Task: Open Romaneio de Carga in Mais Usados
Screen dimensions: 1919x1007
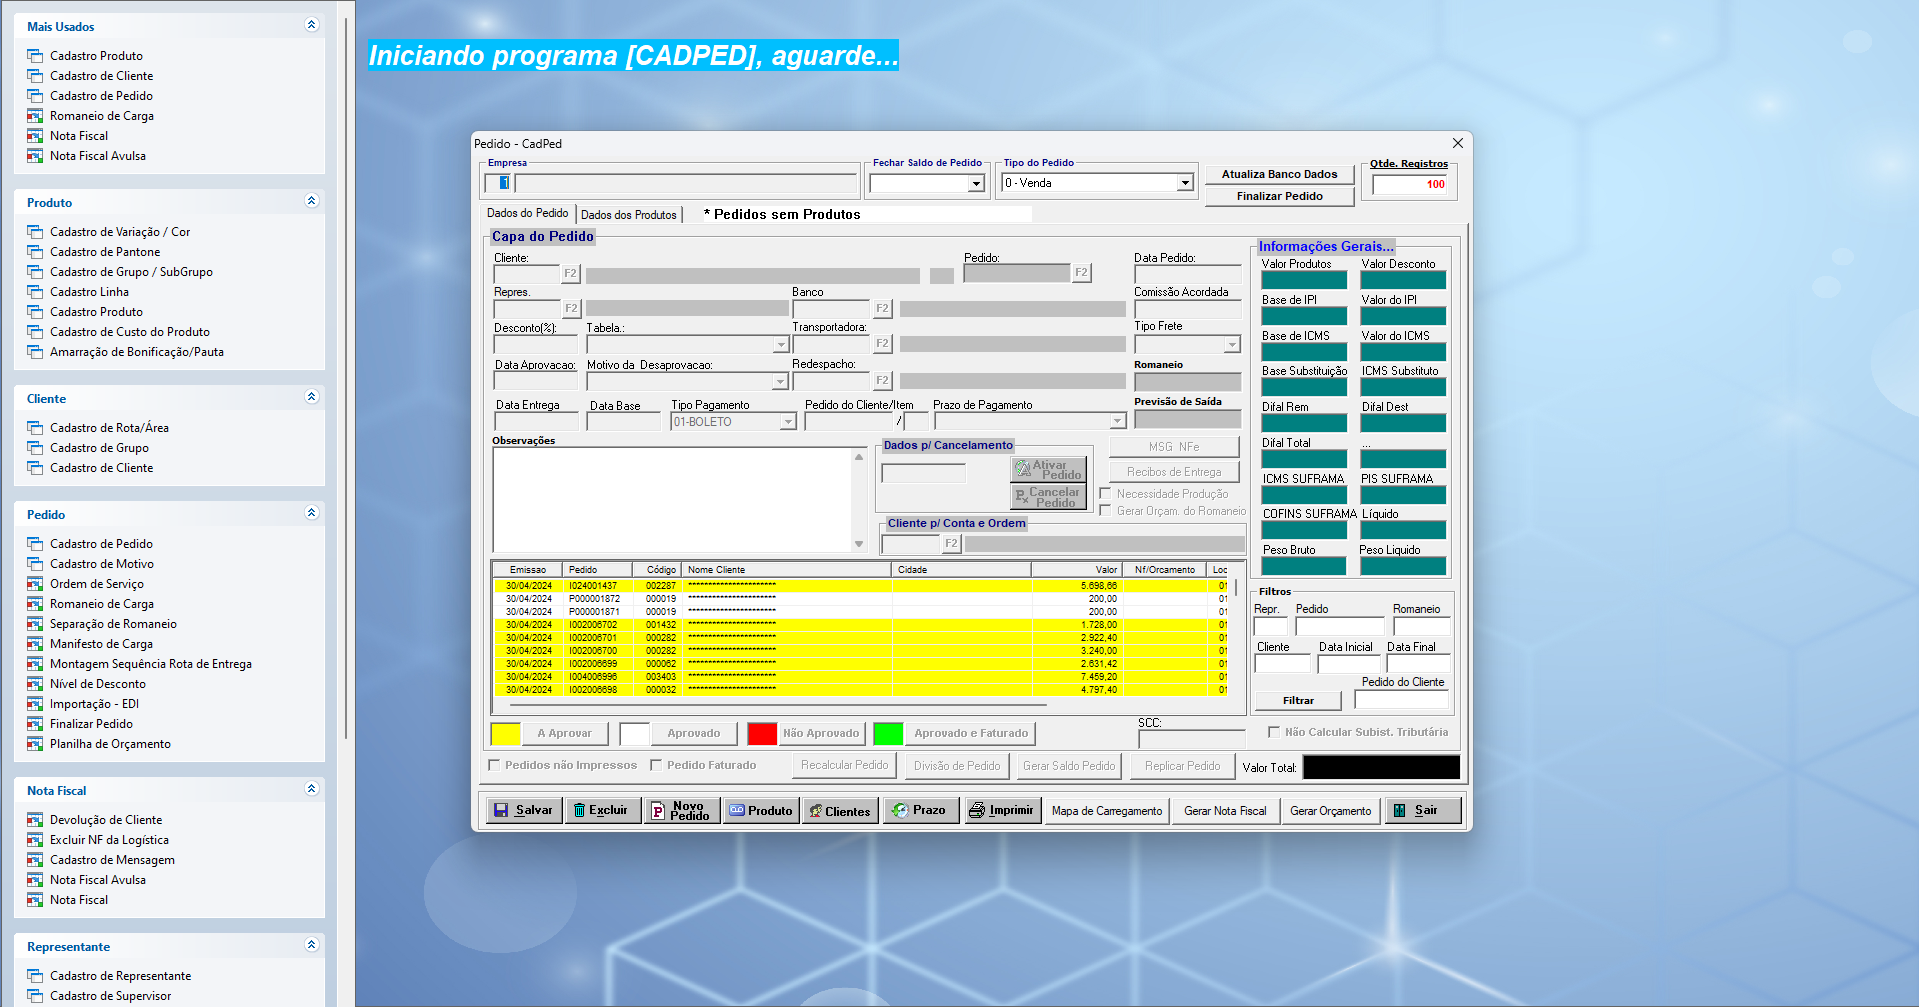Action: (x=101, y=116)
